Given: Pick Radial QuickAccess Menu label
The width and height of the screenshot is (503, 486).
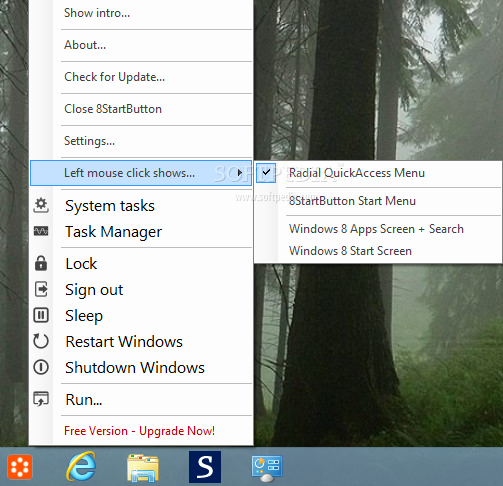Looking at the screenshot, I should [357, 173].
